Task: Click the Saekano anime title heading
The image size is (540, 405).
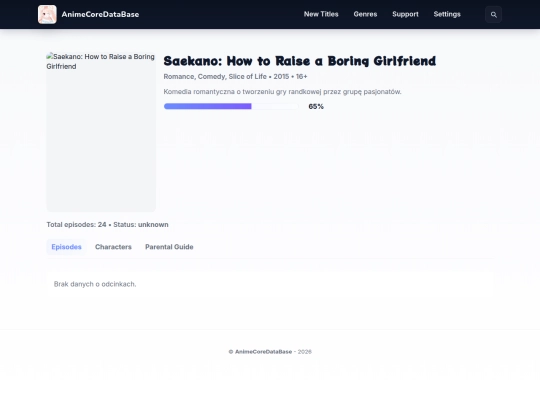Action: tap(300, 61)
